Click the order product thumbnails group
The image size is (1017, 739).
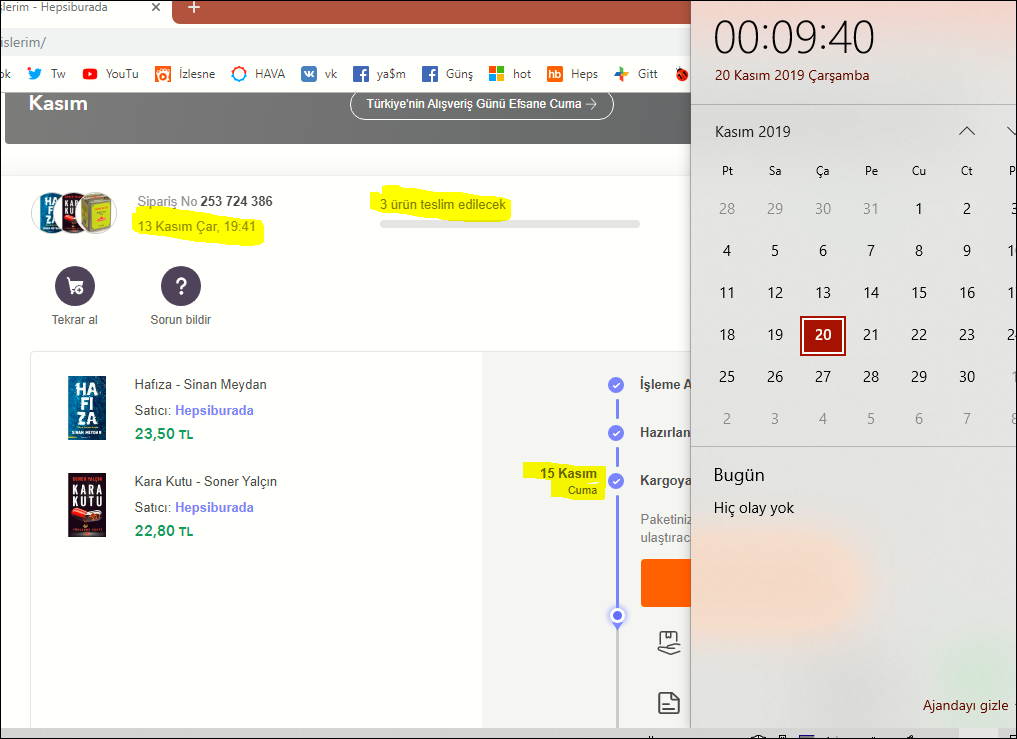[x=74, y=213]
